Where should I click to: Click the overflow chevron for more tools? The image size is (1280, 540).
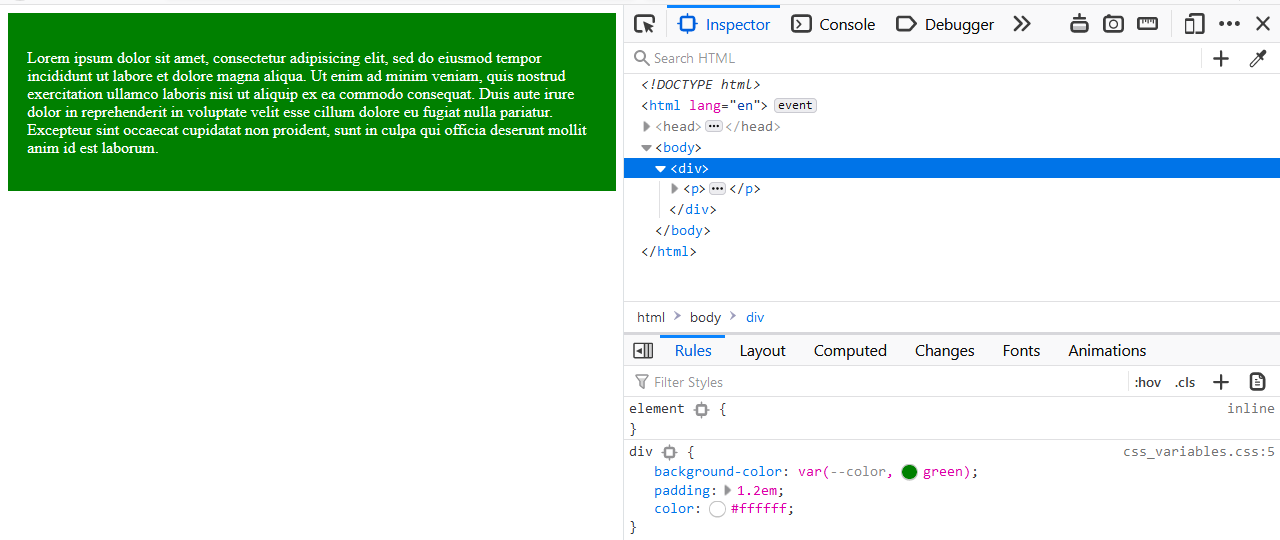click(x=1021, y=24)
